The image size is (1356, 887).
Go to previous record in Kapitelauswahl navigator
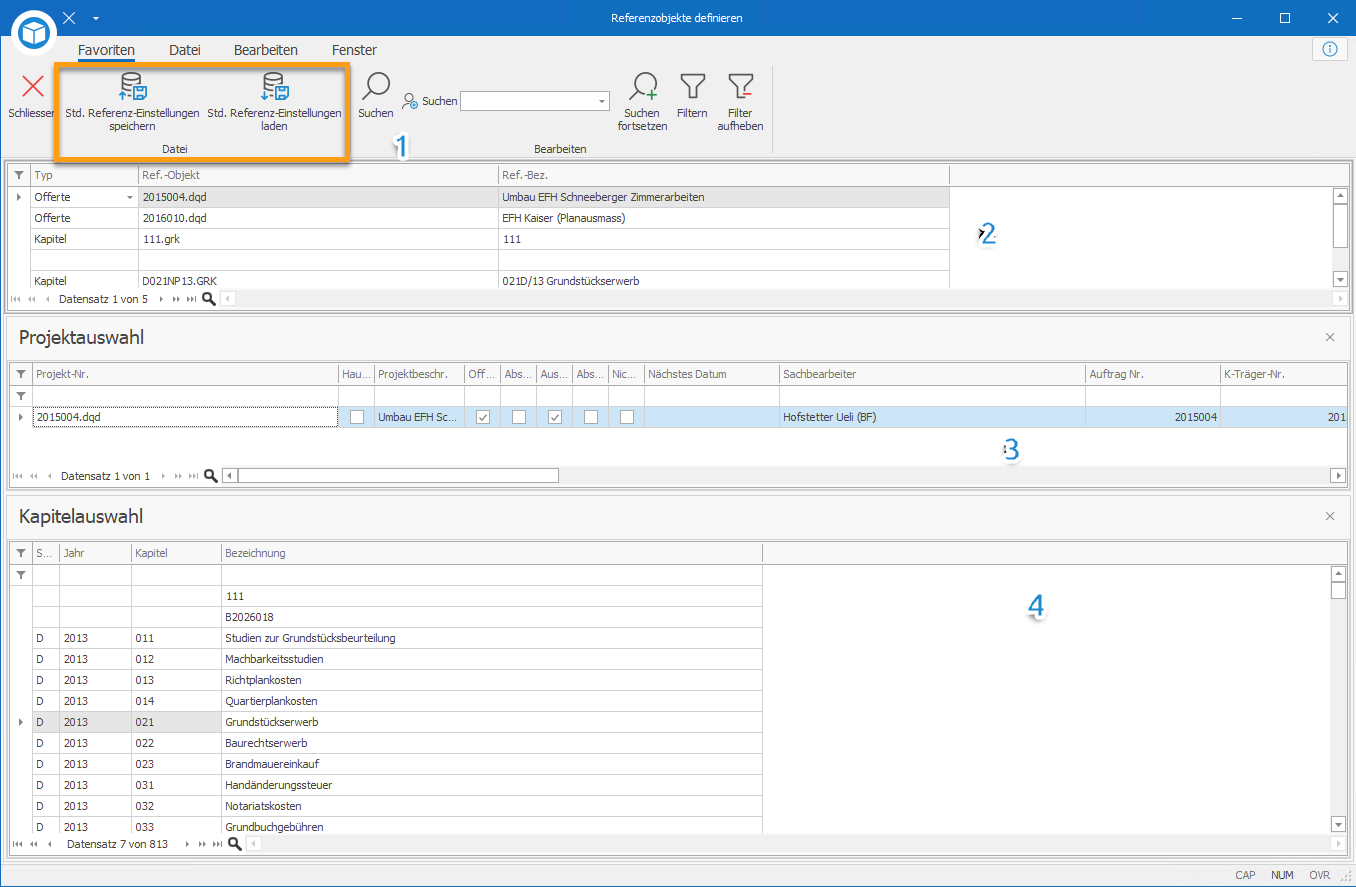(x=48, y=845)
